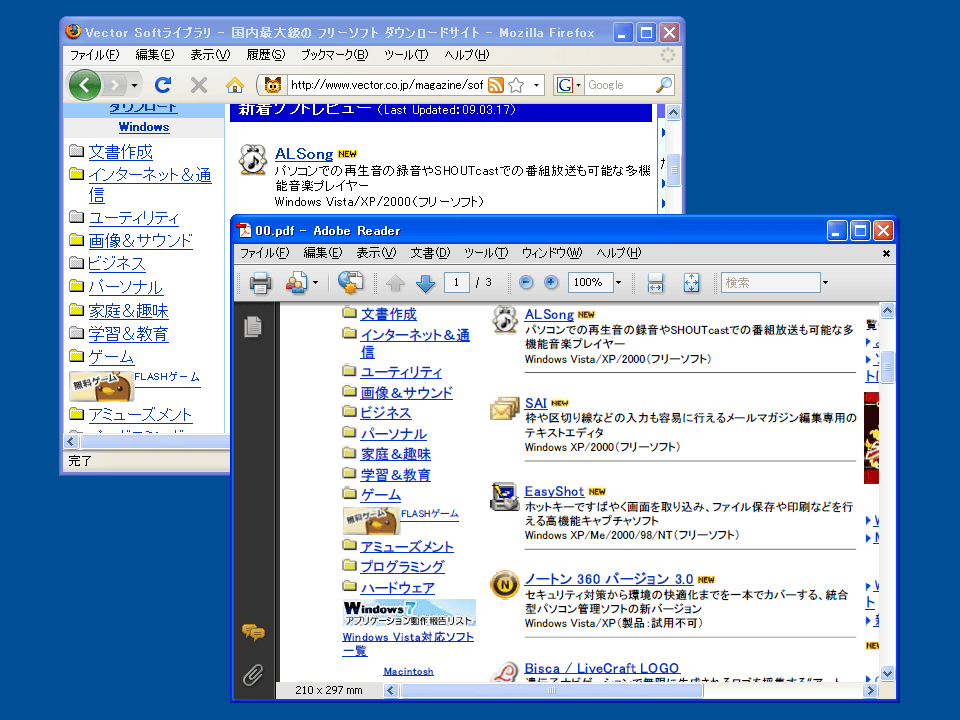
Task: Open 履歴 menu in Firefox
Action: point(266,55)
